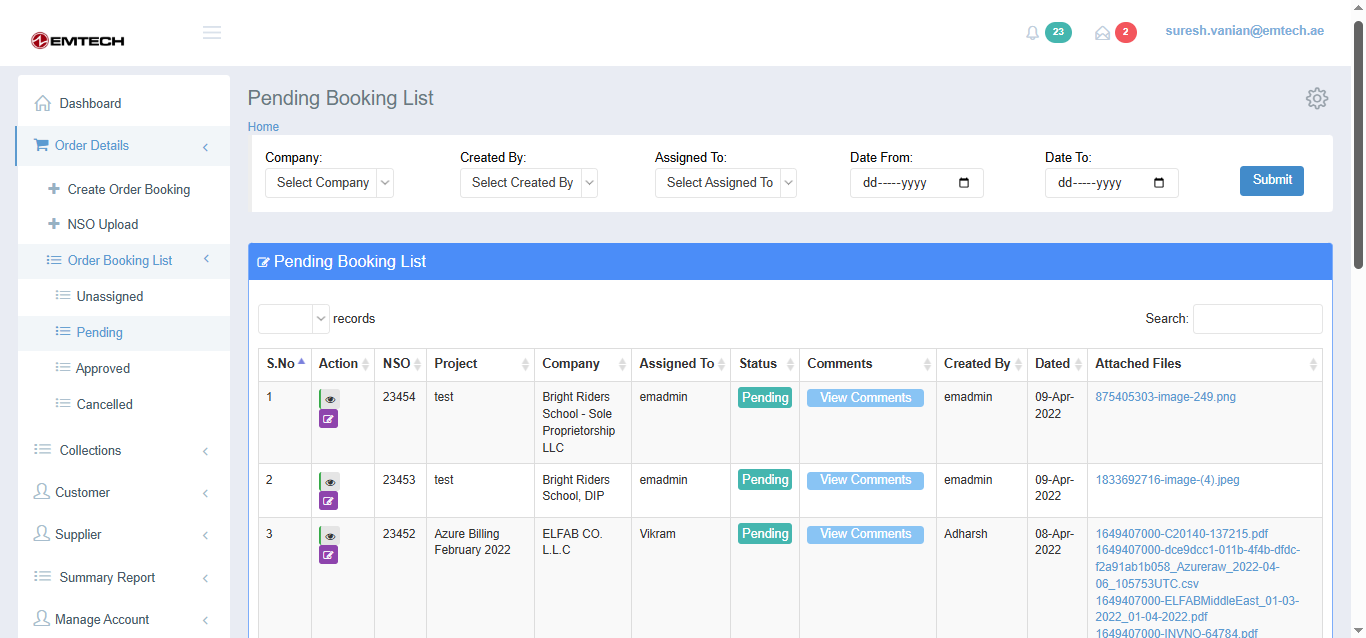The image size is (1366, 638).
Task: Select Approved in the sidebar menu
Action: [x=103, y=369]
